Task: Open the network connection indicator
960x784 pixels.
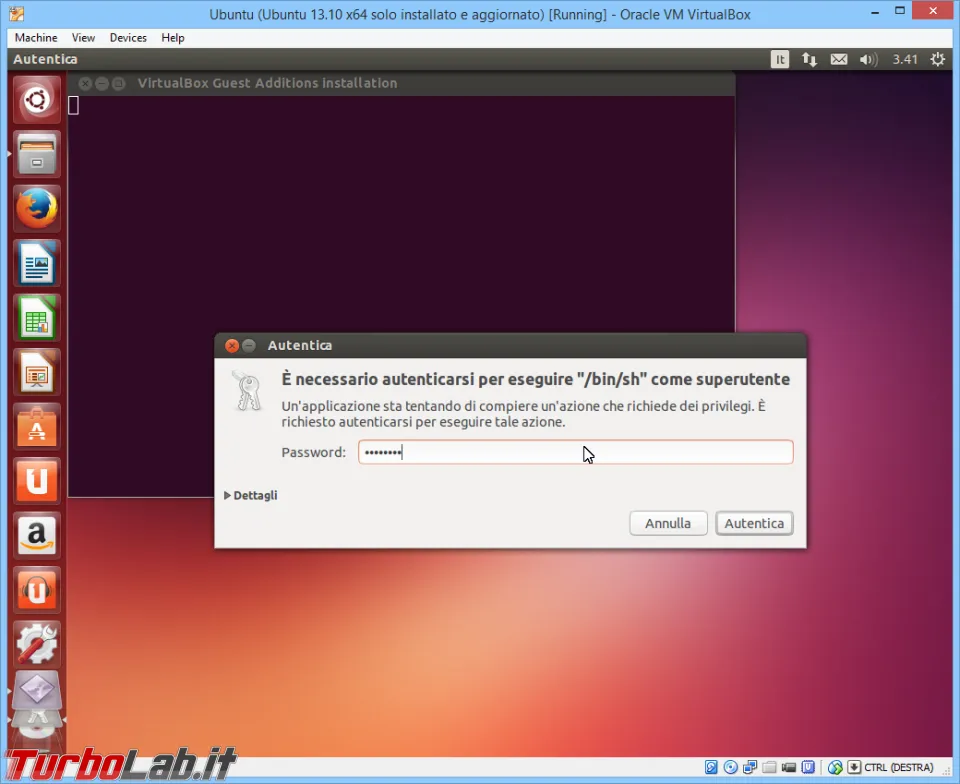Action: coord(809,59)
